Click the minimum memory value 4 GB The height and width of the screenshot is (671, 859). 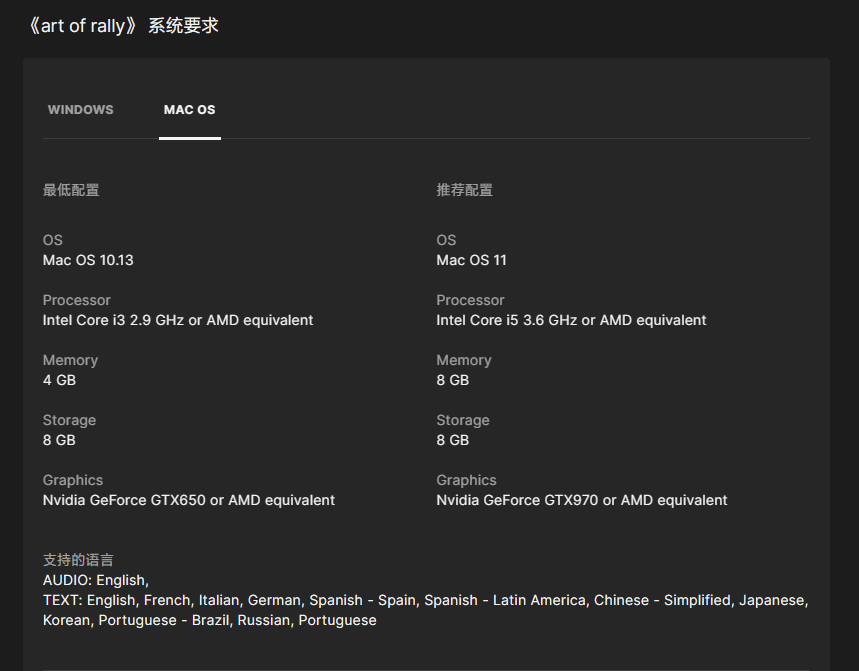(59, 380)
